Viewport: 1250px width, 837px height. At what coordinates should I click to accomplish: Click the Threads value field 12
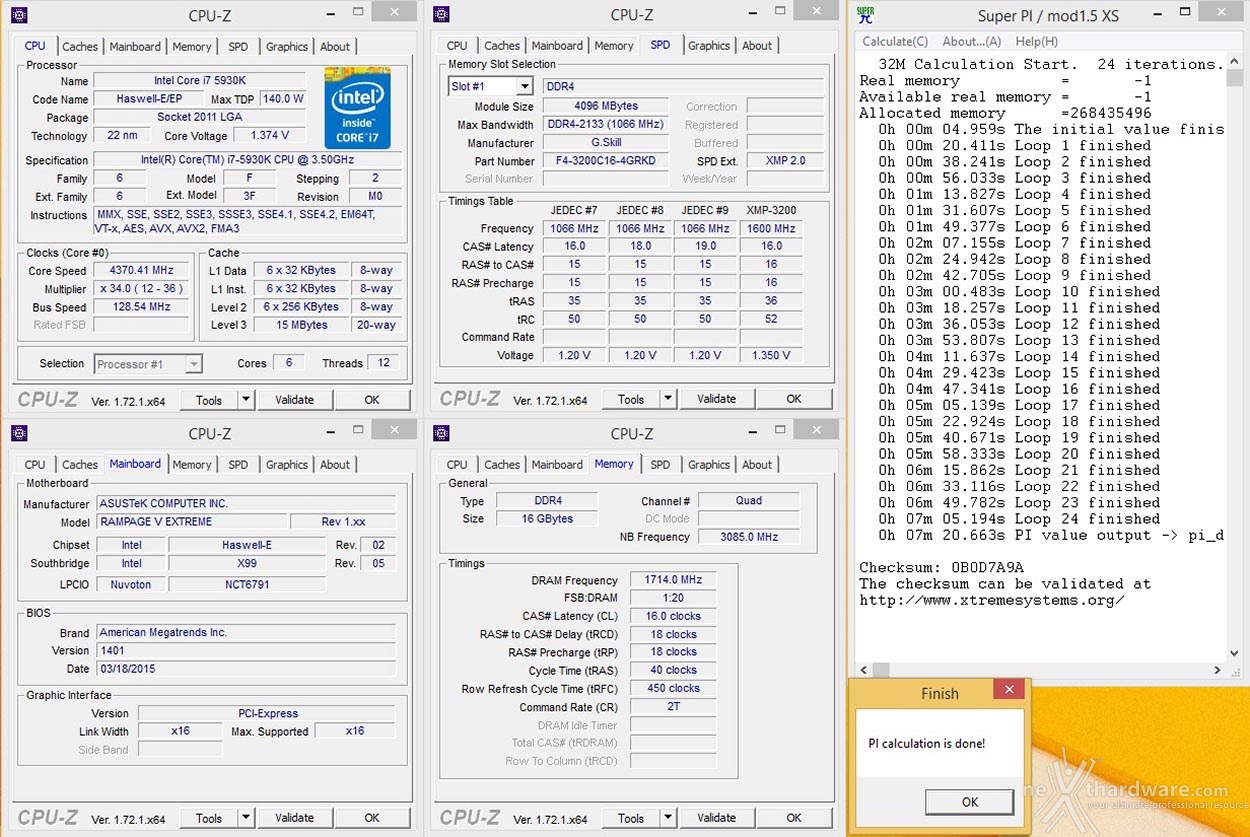coord(384,363)
